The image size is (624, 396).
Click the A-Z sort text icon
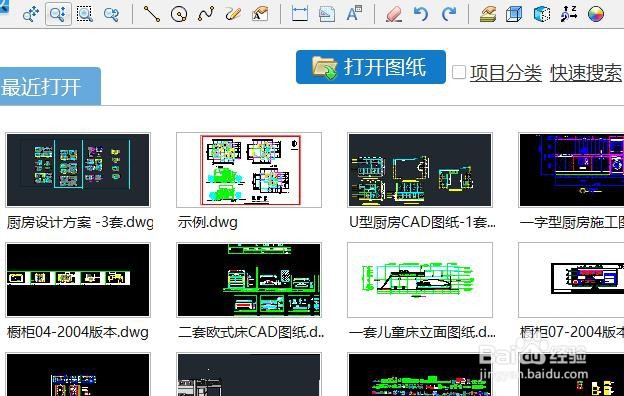(x=569, y=14)
